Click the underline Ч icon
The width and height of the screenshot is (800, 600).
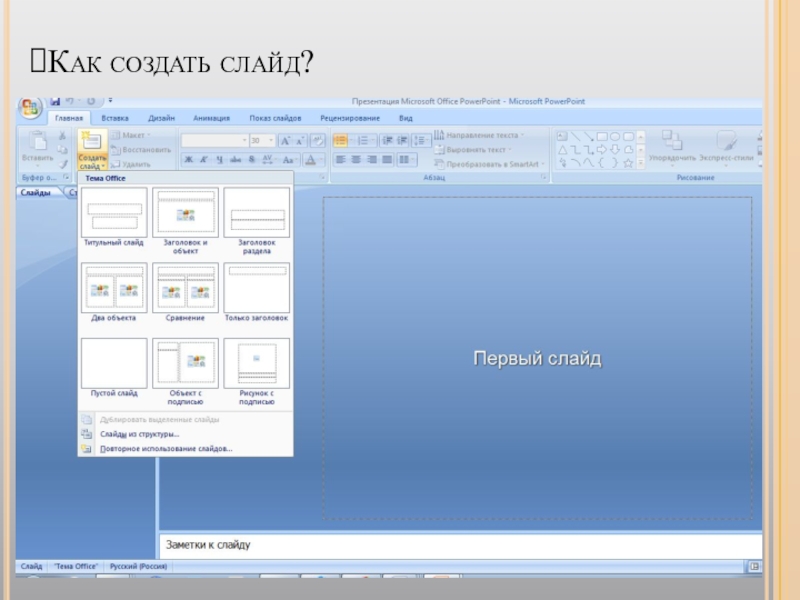219,159
